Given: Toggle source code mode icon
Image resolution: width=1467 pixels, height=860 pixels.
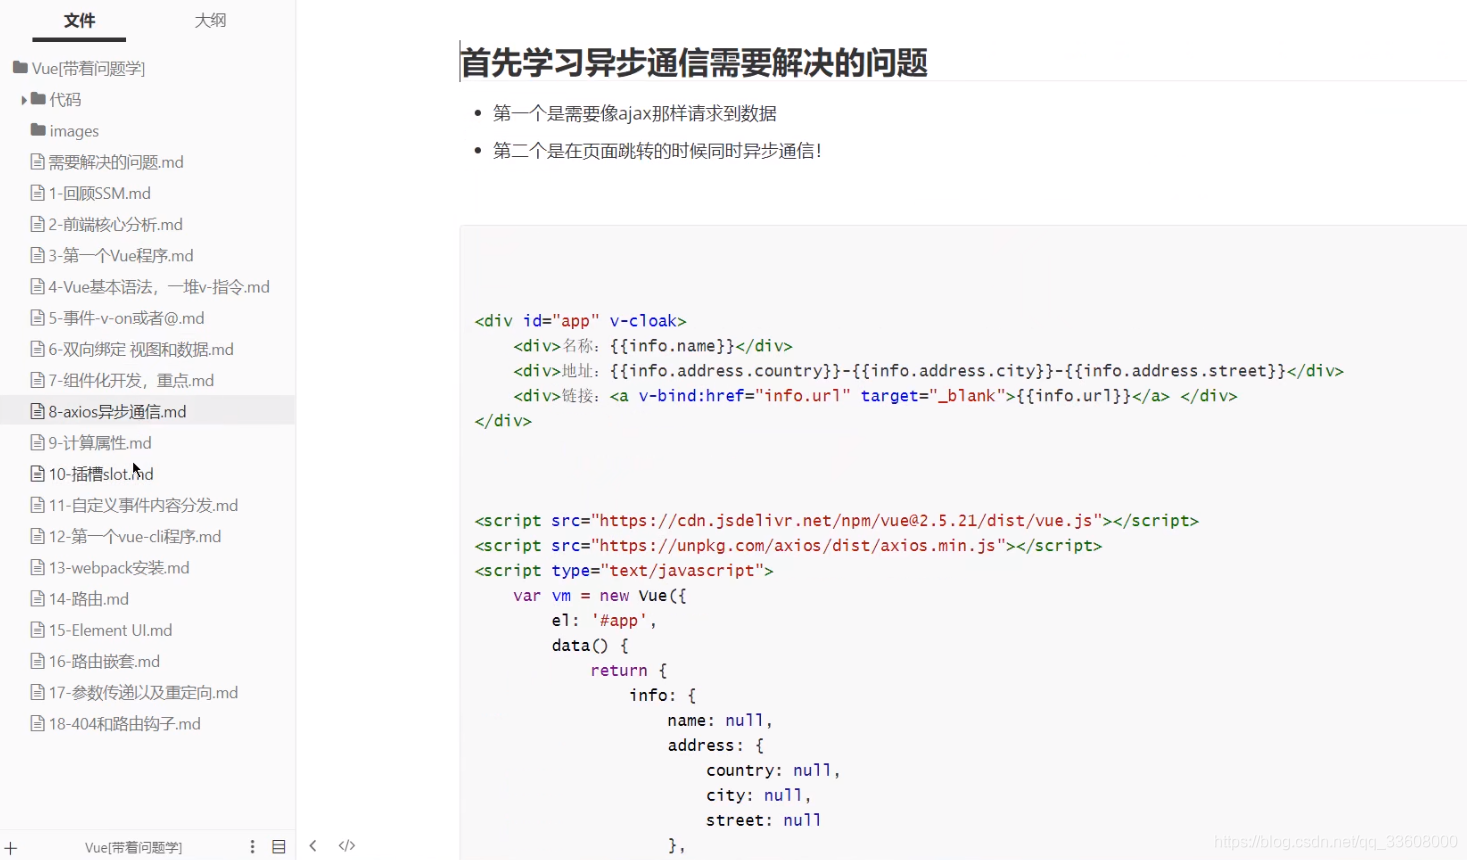Looking at the screenshot, I should tap(347, 846).
